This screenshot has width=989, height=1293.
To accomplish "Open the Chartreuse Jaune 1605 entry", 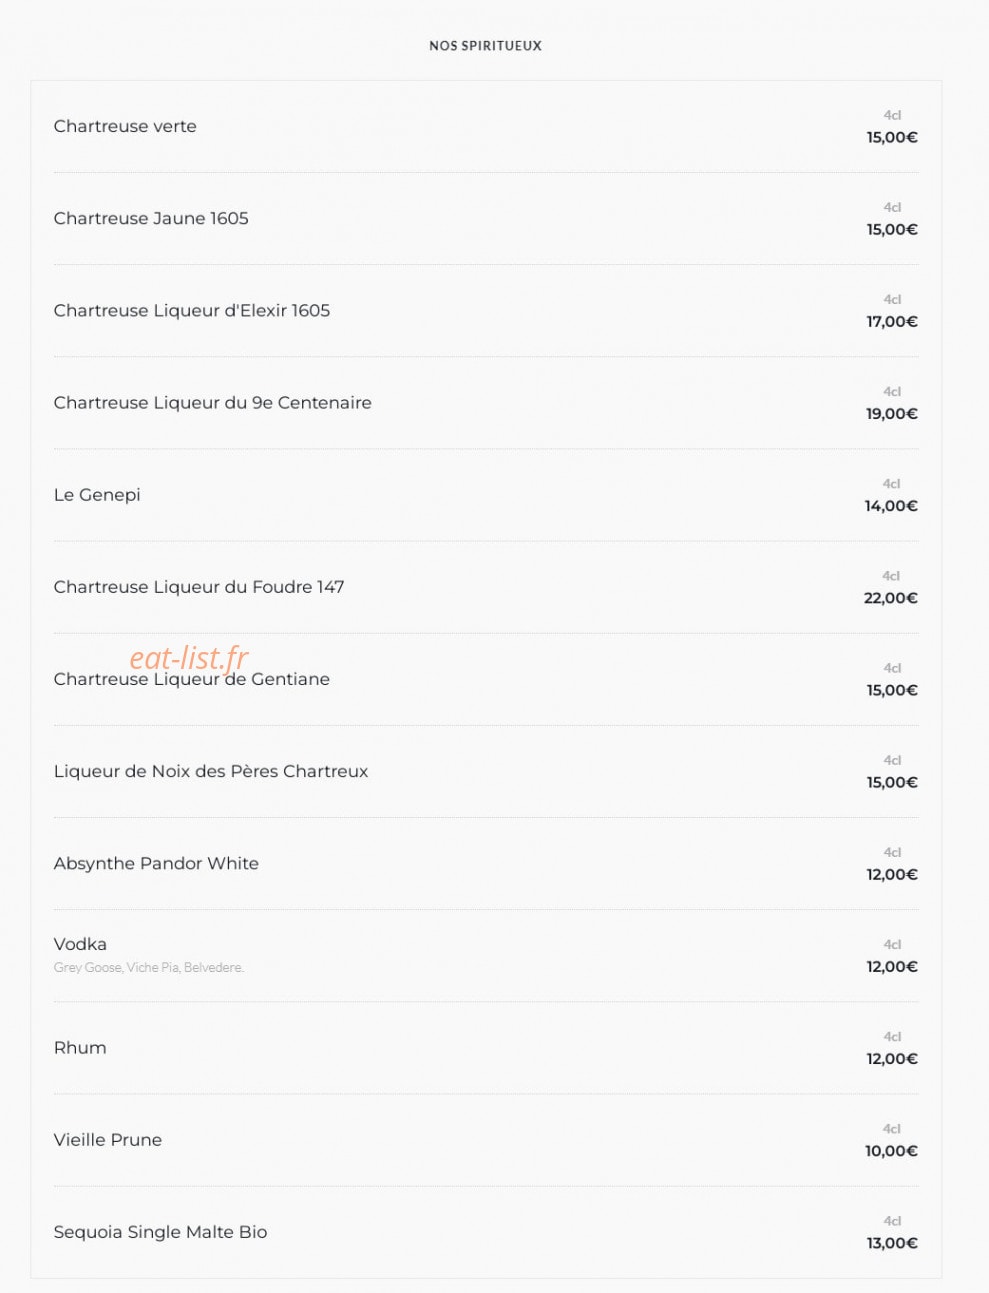I will (x=151, y=218).
